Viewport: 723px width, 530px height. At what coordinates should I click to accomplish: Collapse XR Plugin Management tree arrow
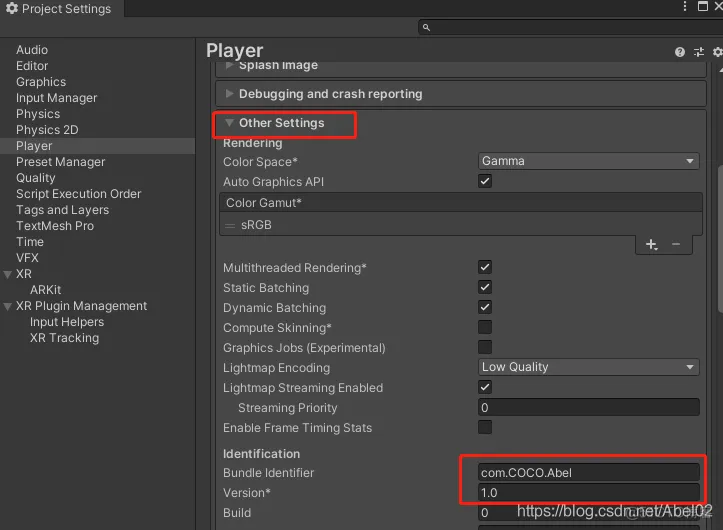click(7, 306)
